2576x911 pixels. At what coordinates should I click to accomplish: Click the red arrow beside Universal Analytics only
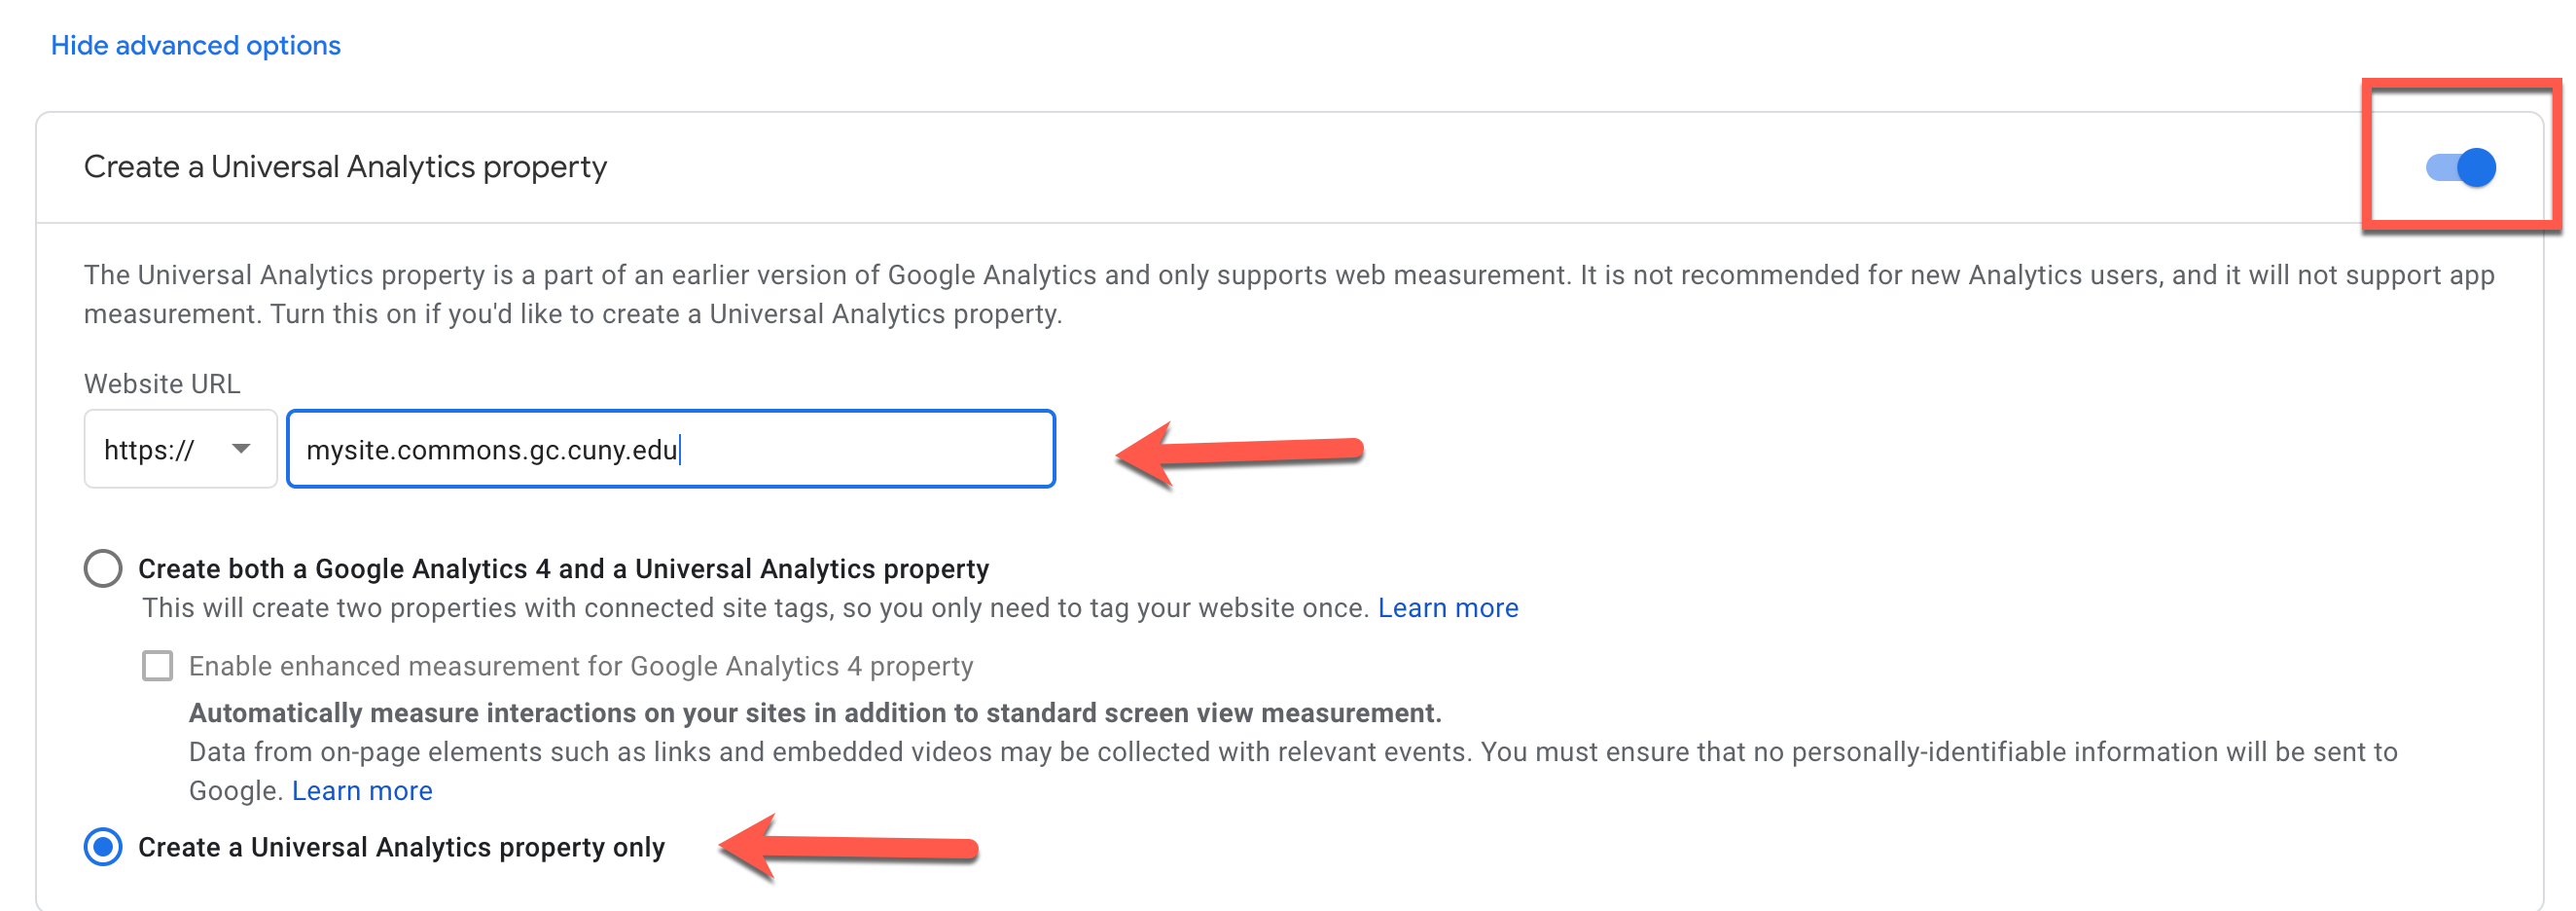coord(848,848)
